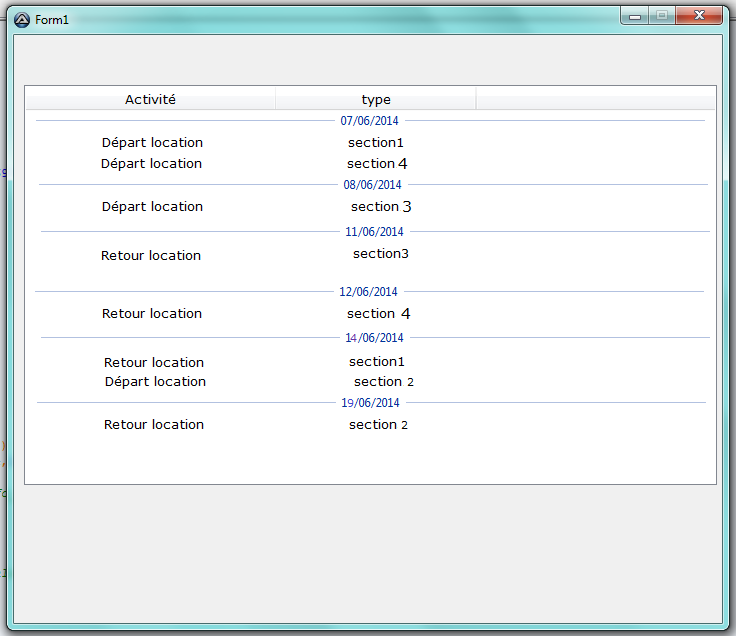736x636 pixels.
Task: Click the 11/06/2014 date group header
Action: [x=374, y=232]
